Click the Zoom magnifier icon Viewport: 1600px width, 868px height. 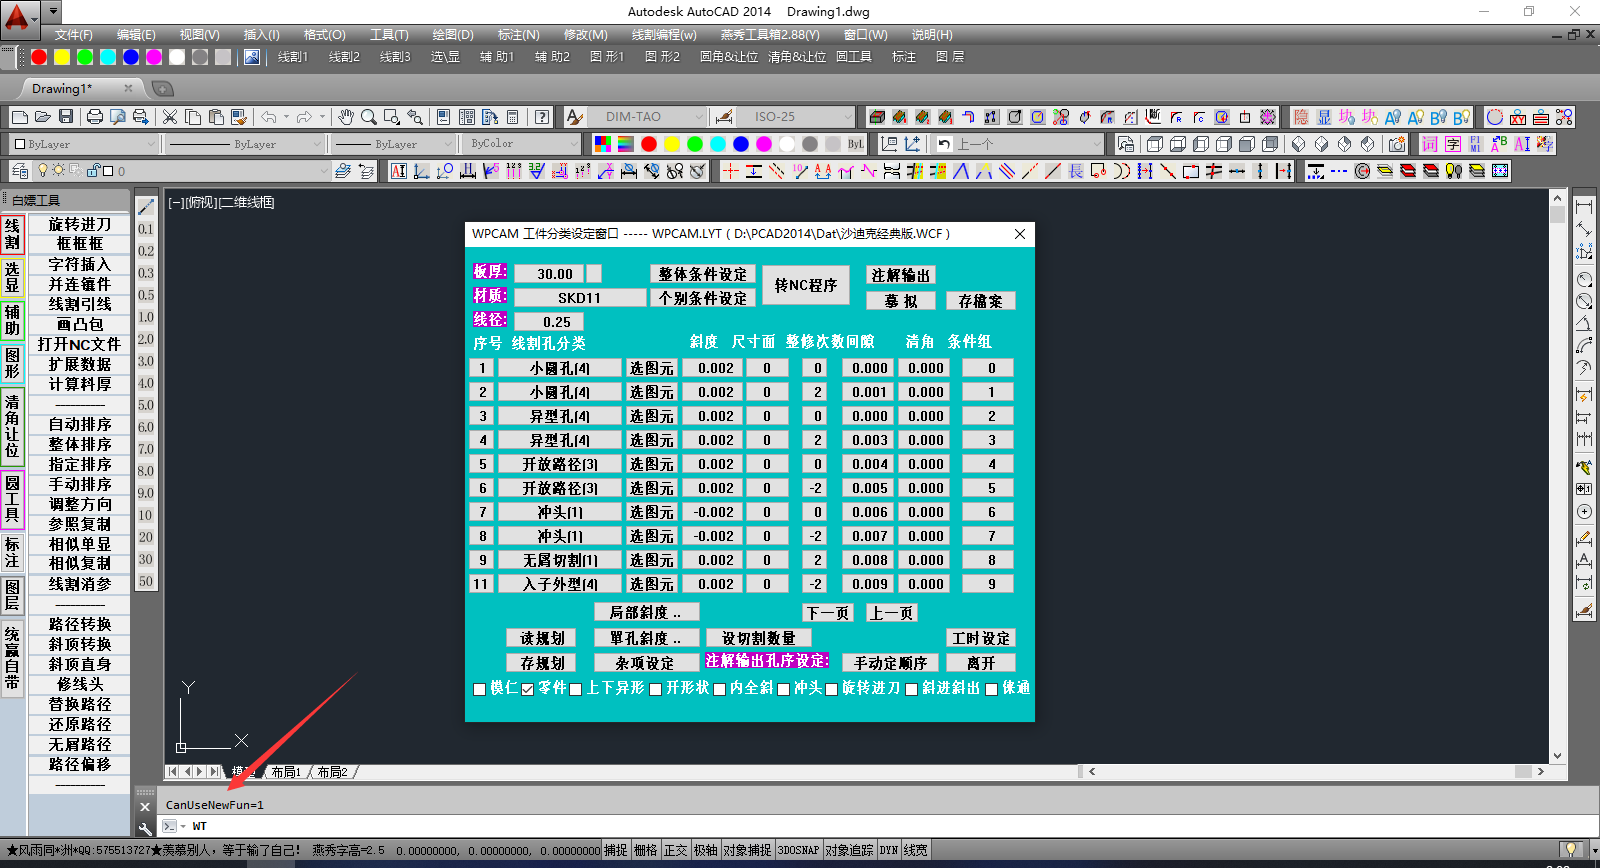369,117
